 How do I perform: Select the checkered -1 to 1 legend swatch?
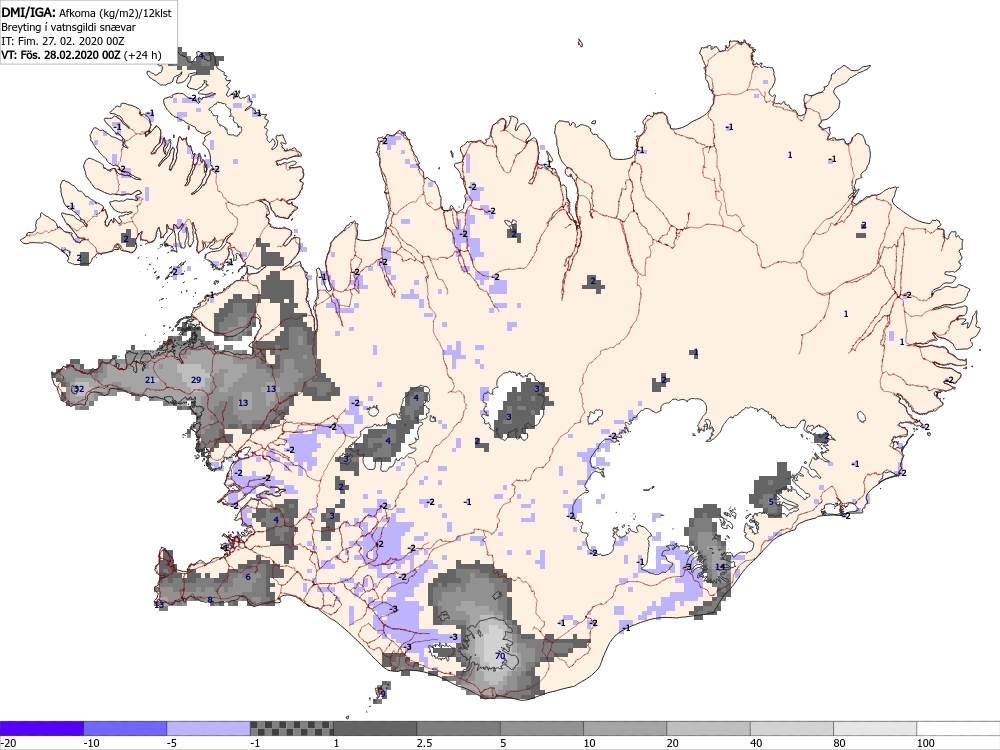[x=291, y=728]
